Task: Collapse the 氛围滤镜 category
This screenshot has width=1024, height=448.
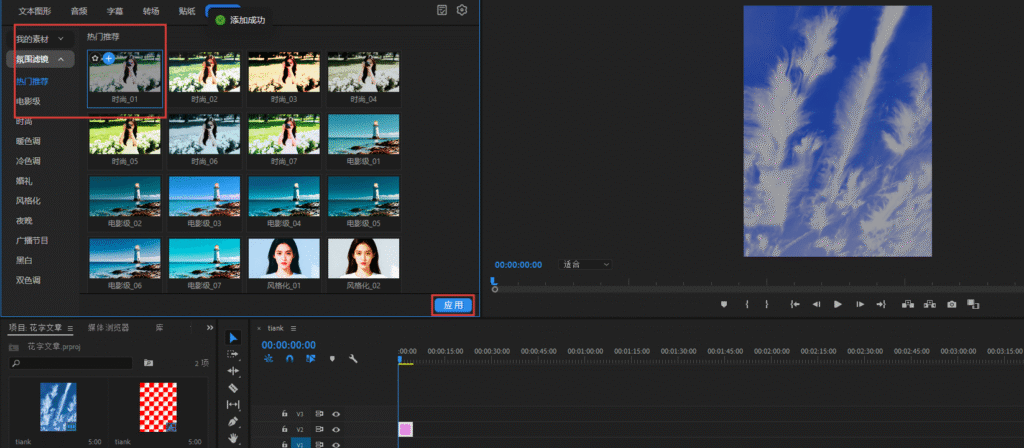Action: 61,60
